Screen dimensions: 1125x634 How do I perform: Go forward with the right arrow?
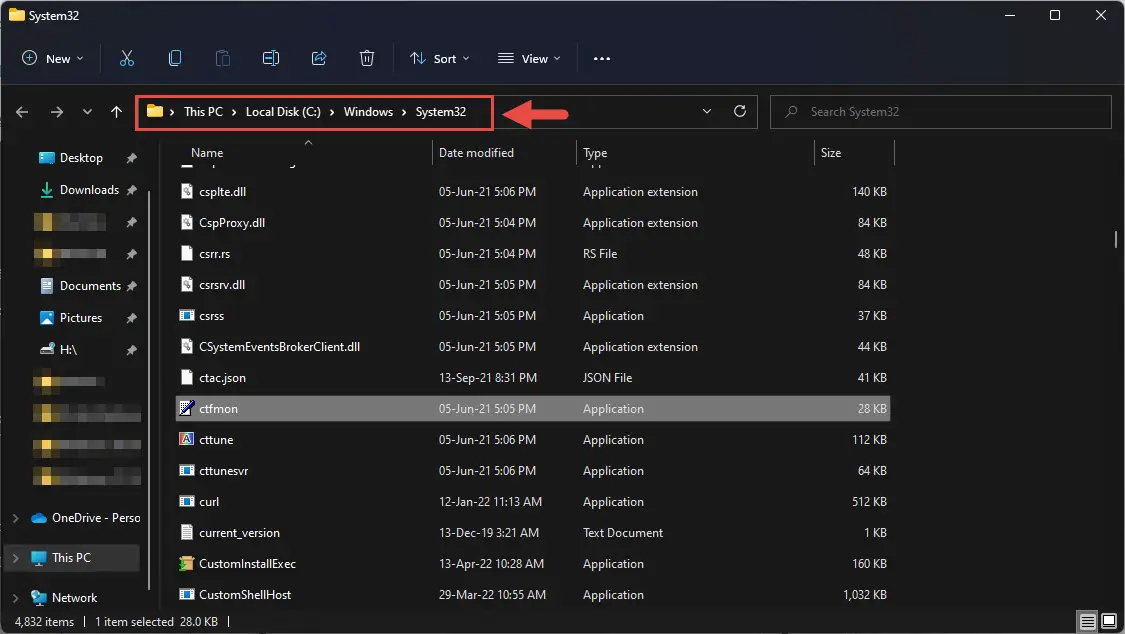click(x=57, y=112)
